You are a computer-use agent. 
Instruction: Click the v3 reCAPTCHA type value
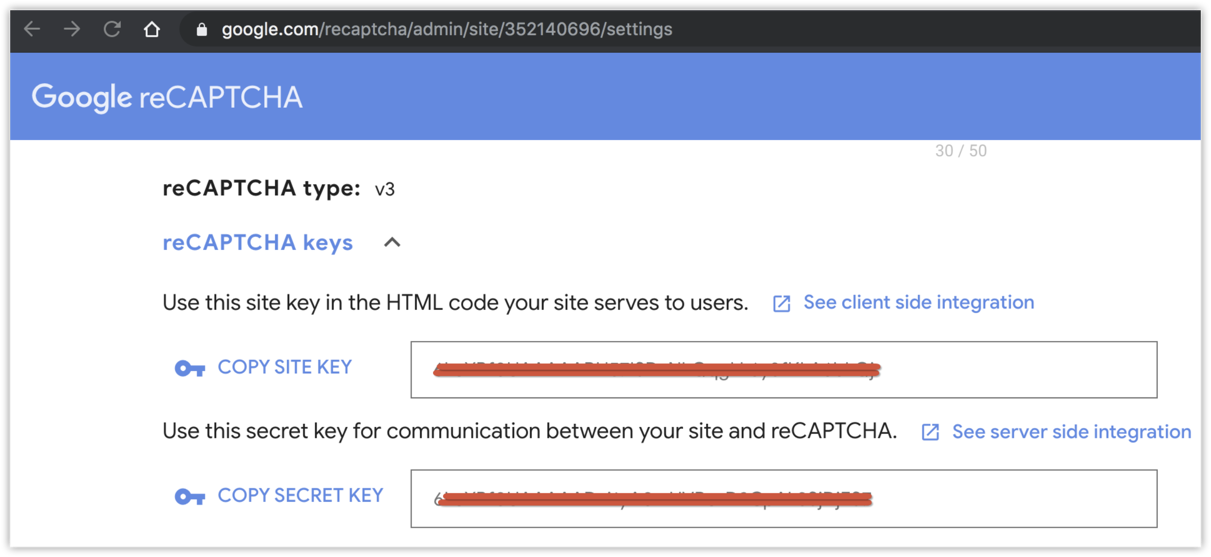[x=385, y=189]
